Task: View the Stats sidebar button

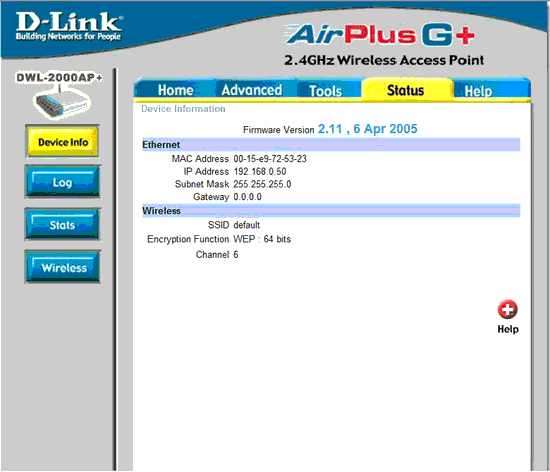Action: tap(62, 224)
